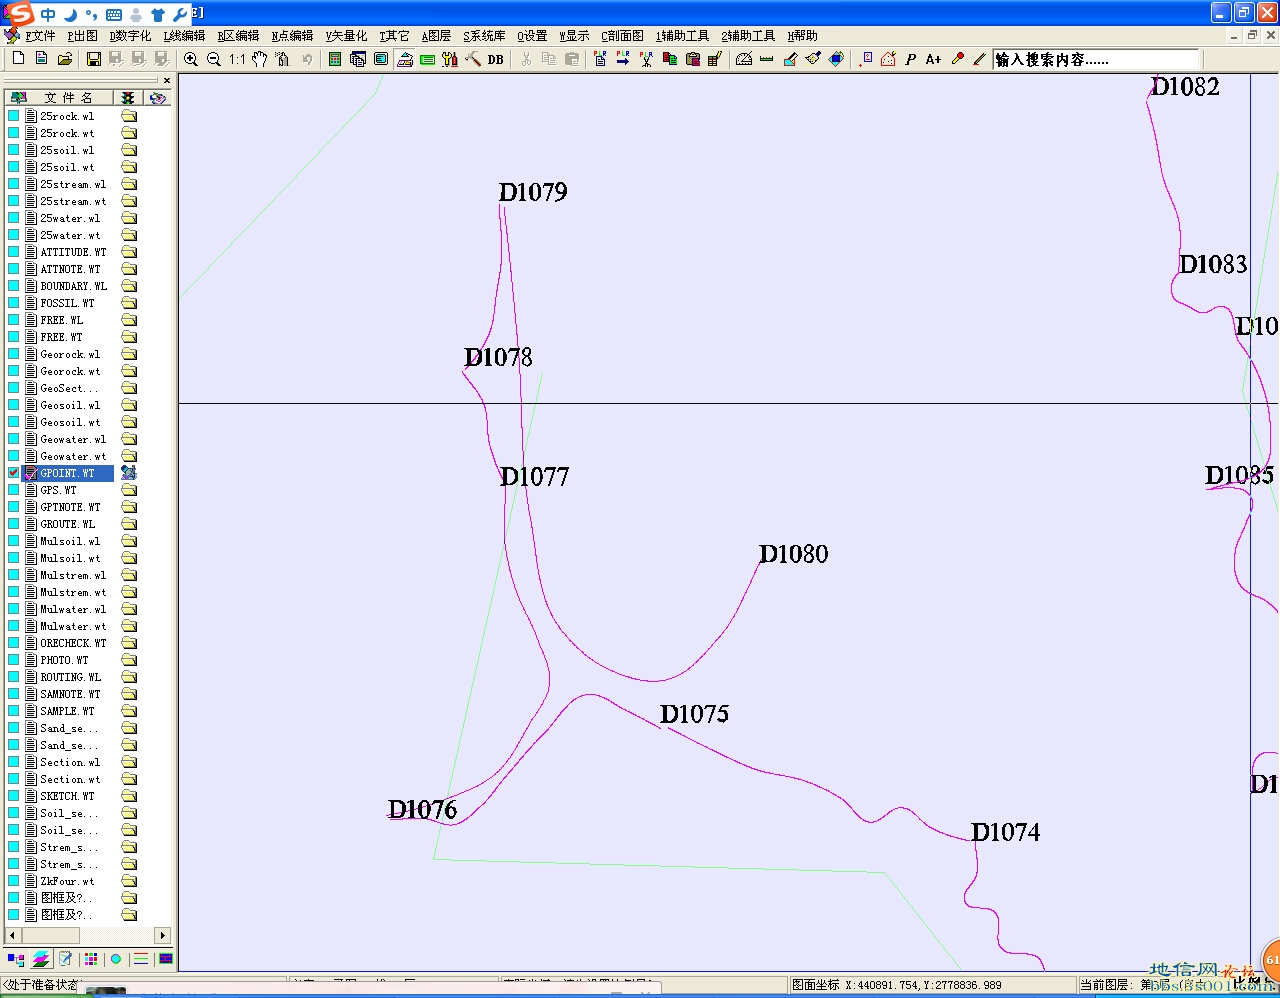Click the paint brush toolbar icon
Screen dimensions: 1280x998
tap(813, 59)
